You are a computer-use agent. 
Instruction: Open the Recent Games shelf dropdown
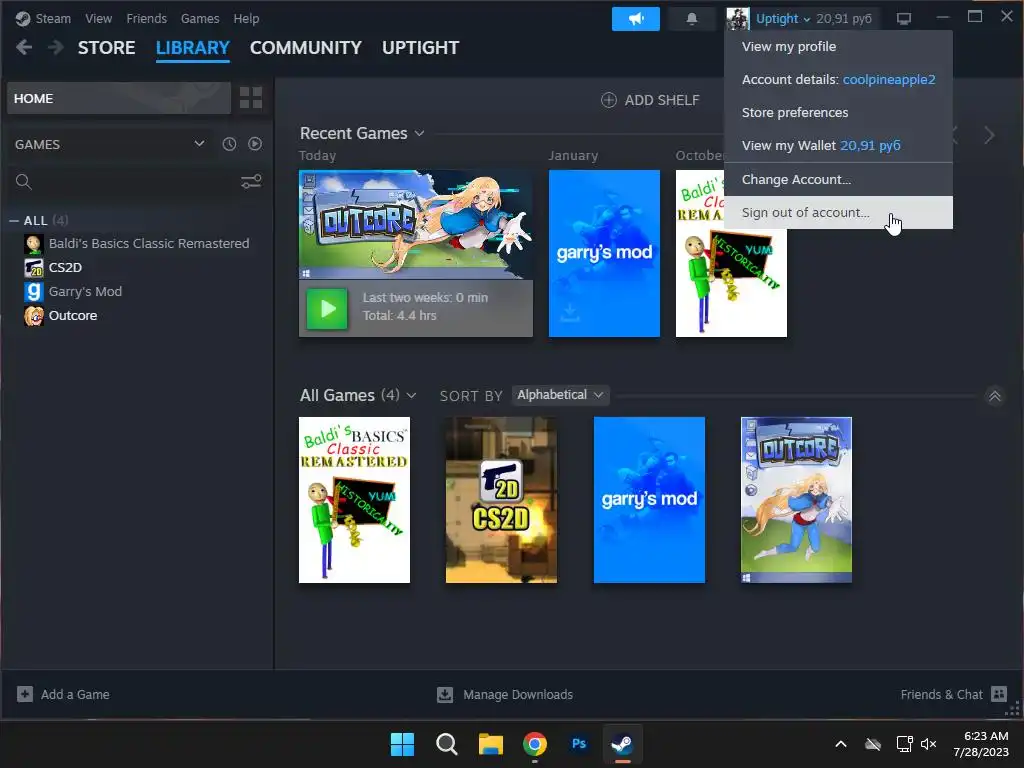pyautogui.click(x=419, y=134)
